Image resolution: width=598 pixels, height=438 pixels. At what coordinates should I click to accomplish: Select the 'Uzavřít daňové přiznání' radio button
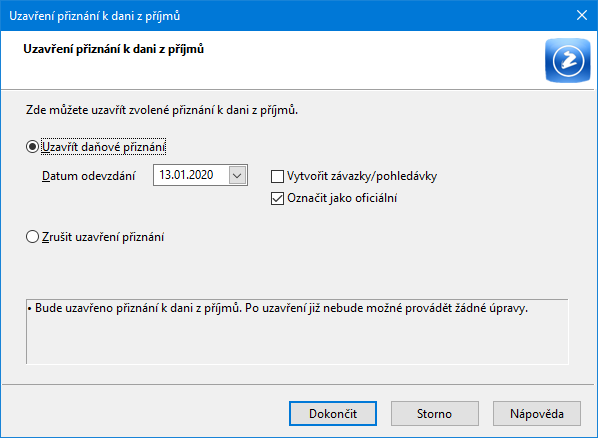coord(32,147)
